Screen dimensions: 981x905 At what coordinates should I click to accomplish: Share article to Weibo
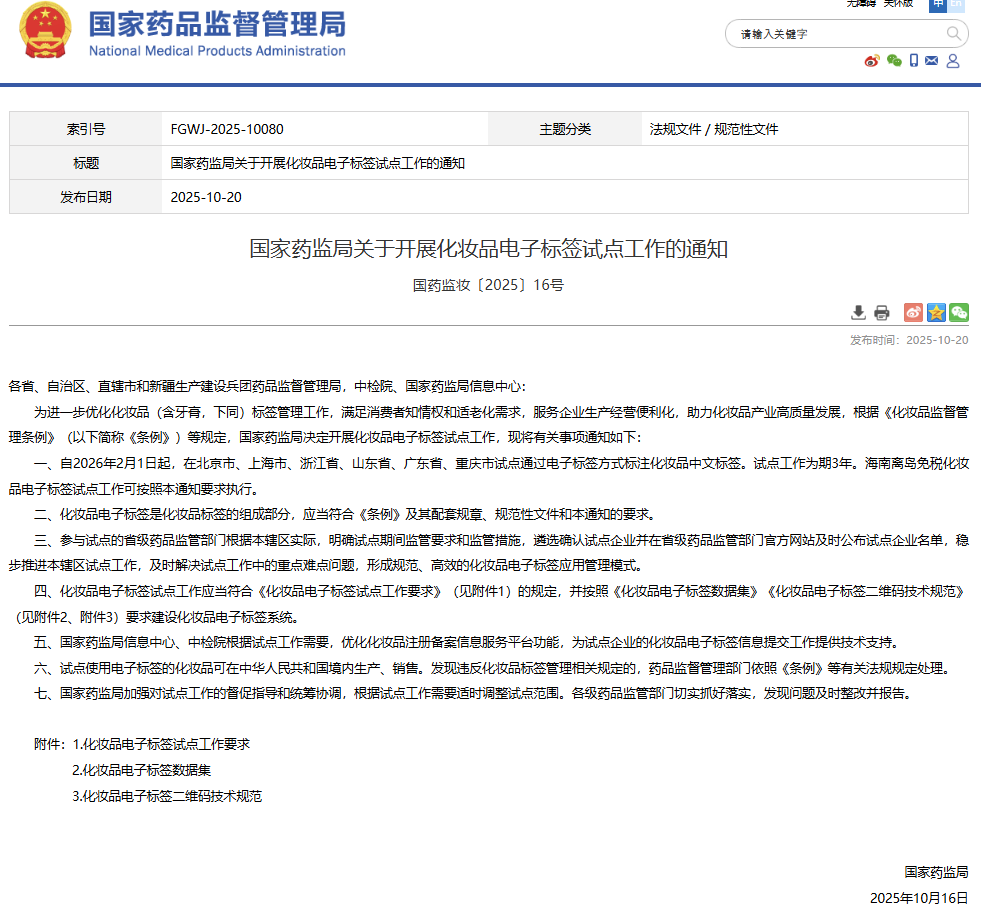click(913, 312)
